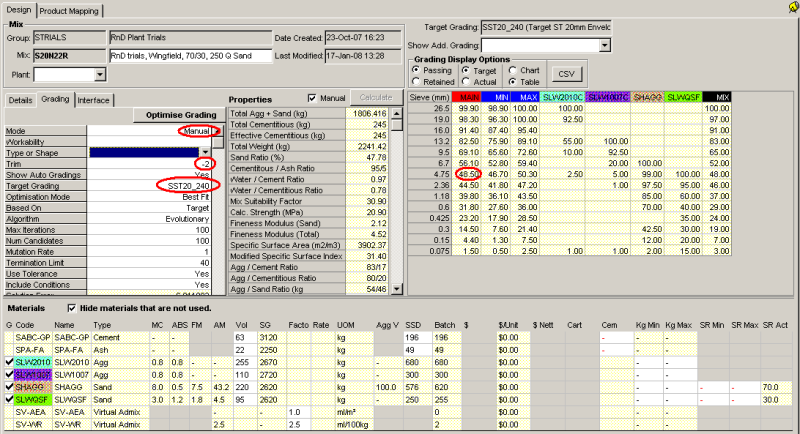
Task: Open the Details tab
Action: (20, 100)
